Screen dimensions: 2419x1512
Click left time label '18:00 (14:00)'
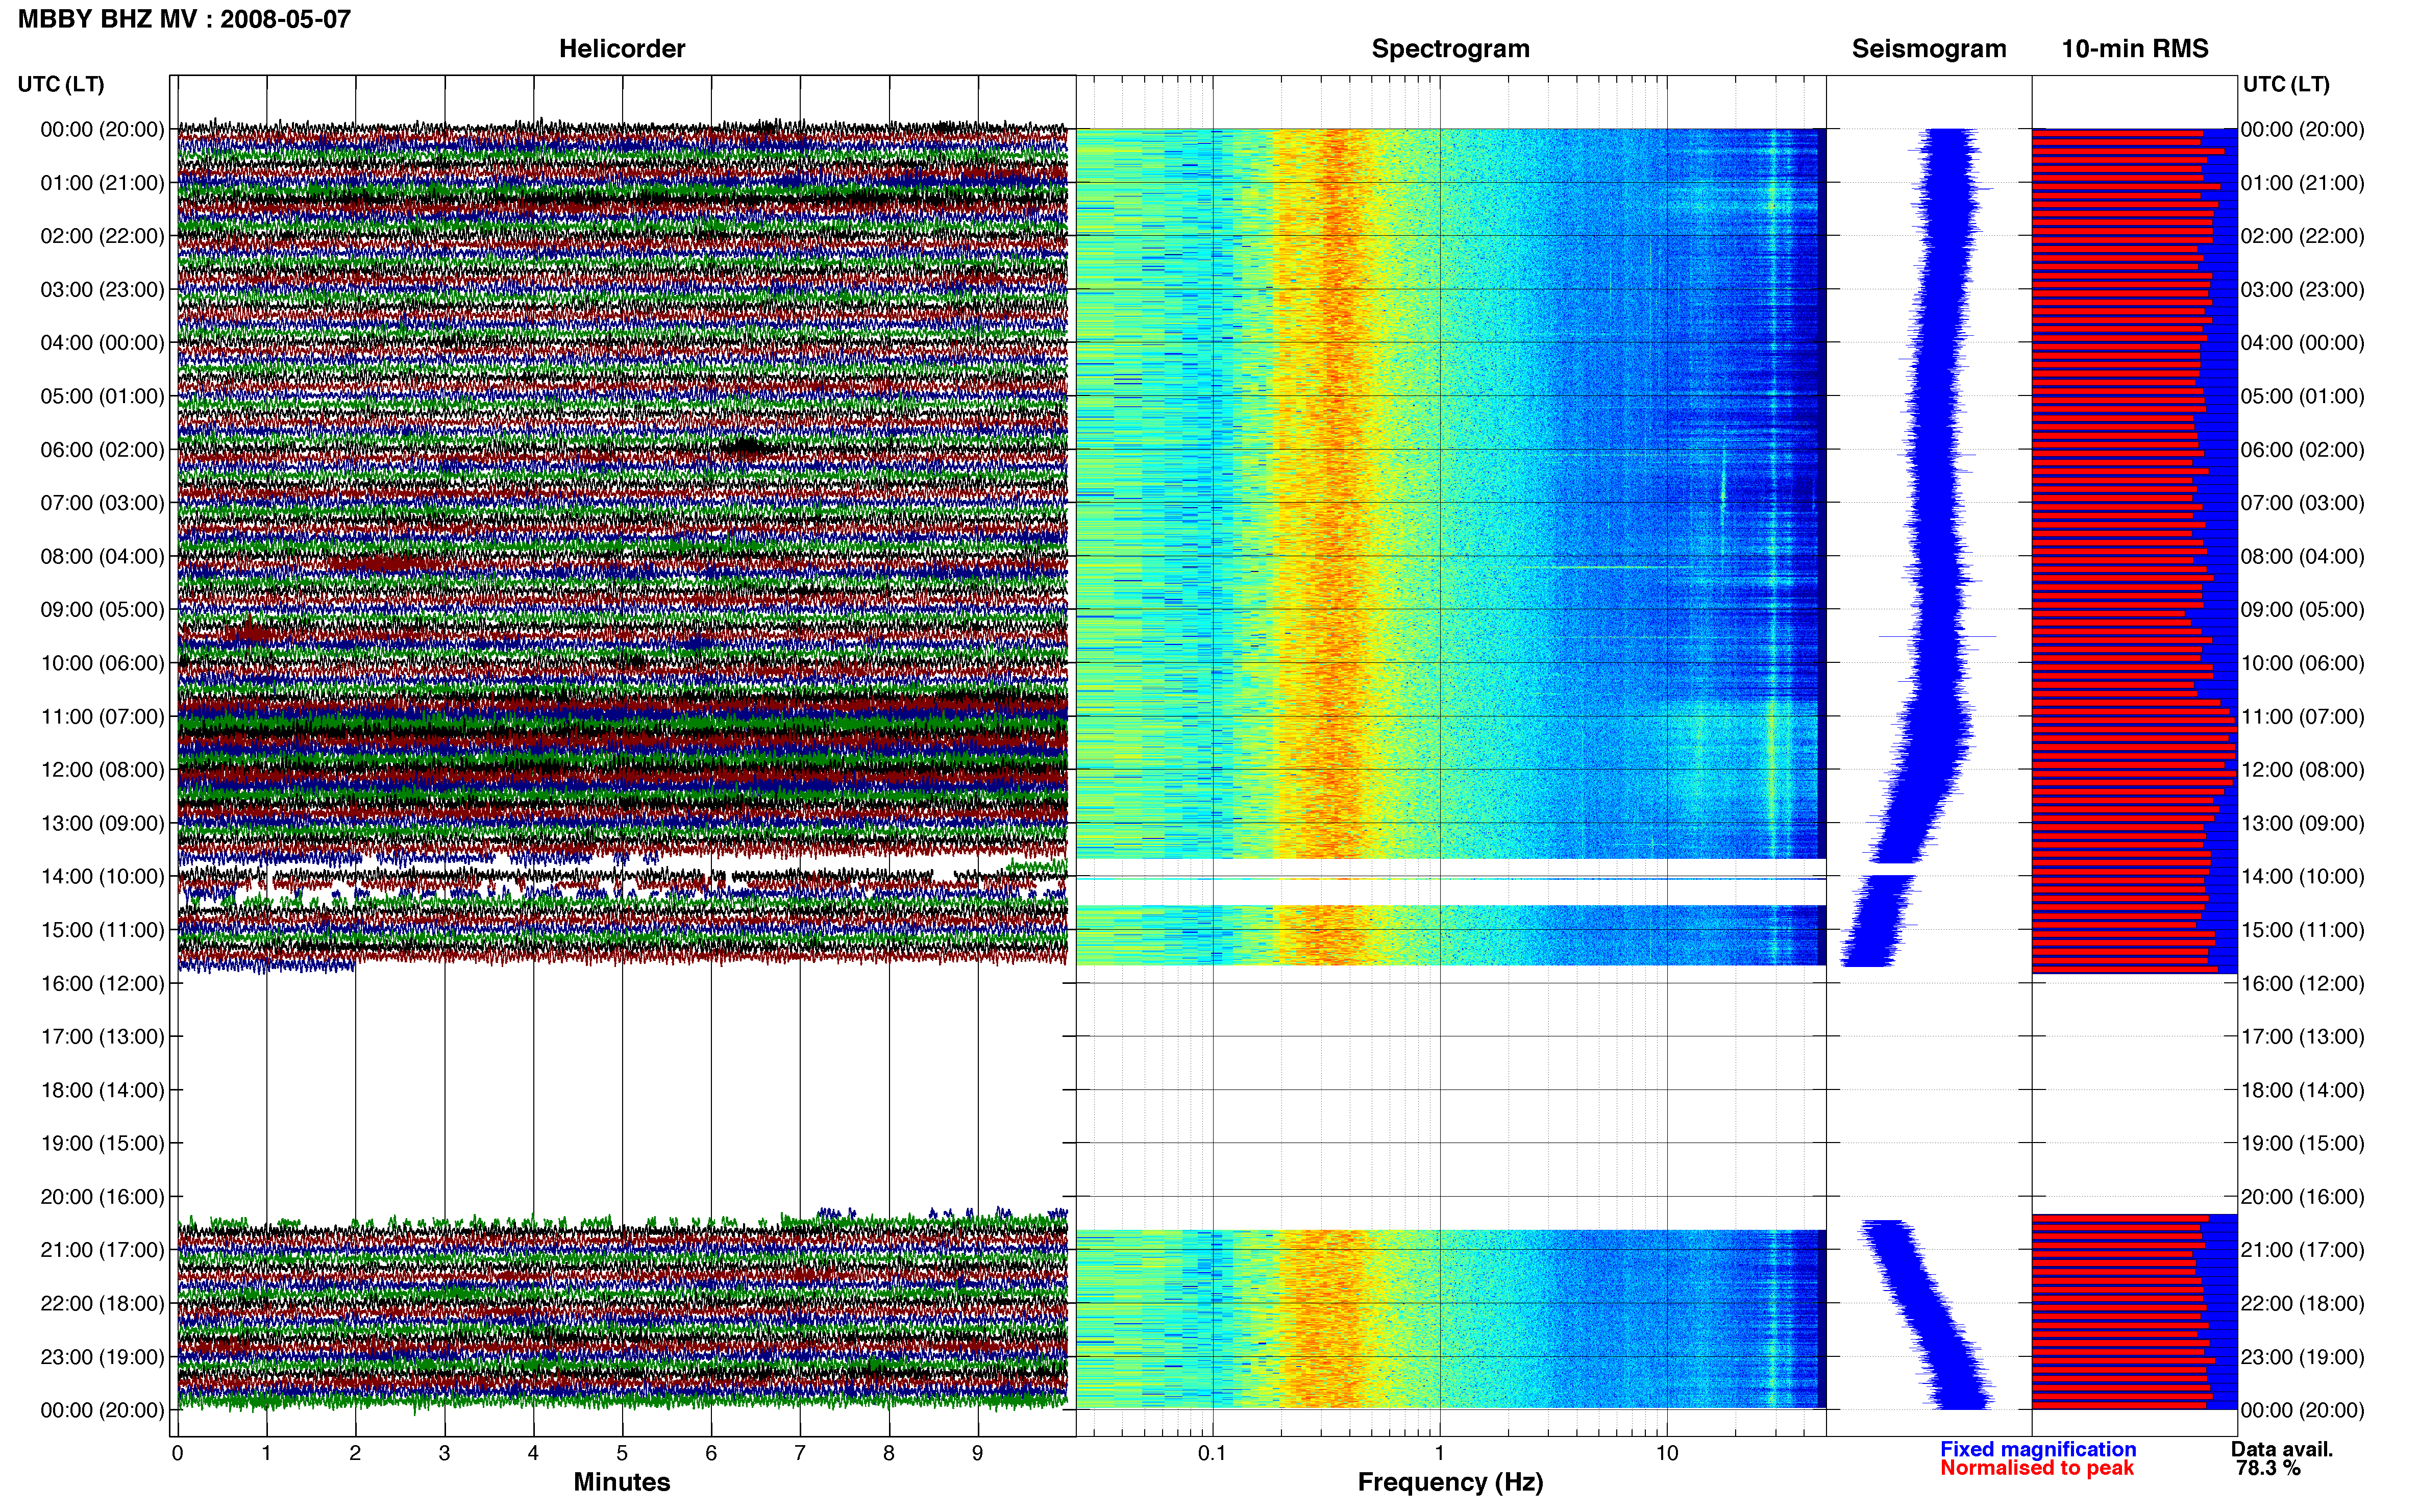[102, 1090]
